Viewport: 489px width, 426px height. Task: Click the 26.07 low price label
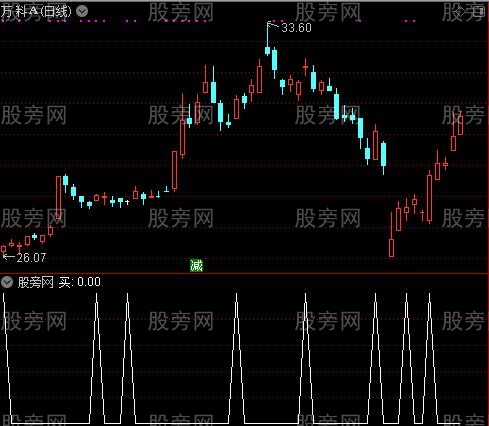(31, 257)
